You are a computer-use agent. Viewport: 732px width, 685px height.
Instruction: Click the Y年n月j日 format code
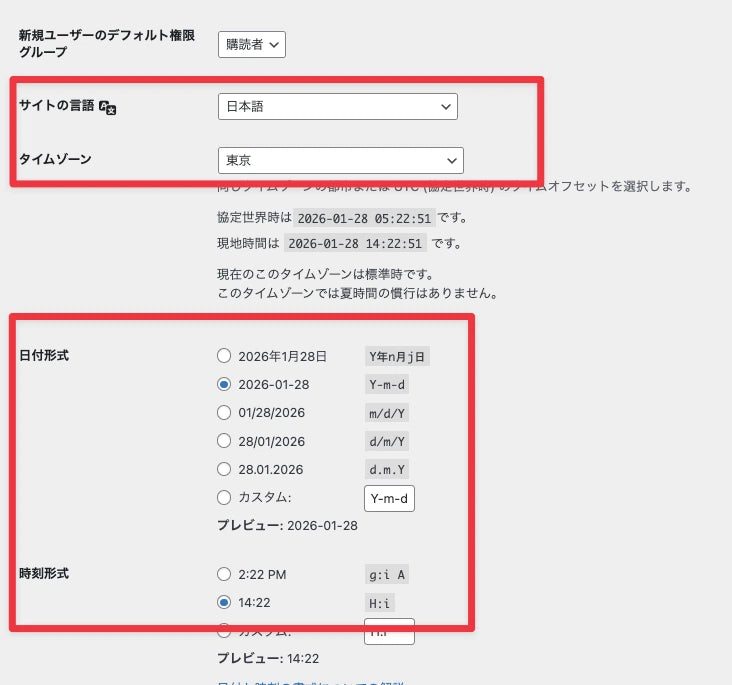(397, 357)
